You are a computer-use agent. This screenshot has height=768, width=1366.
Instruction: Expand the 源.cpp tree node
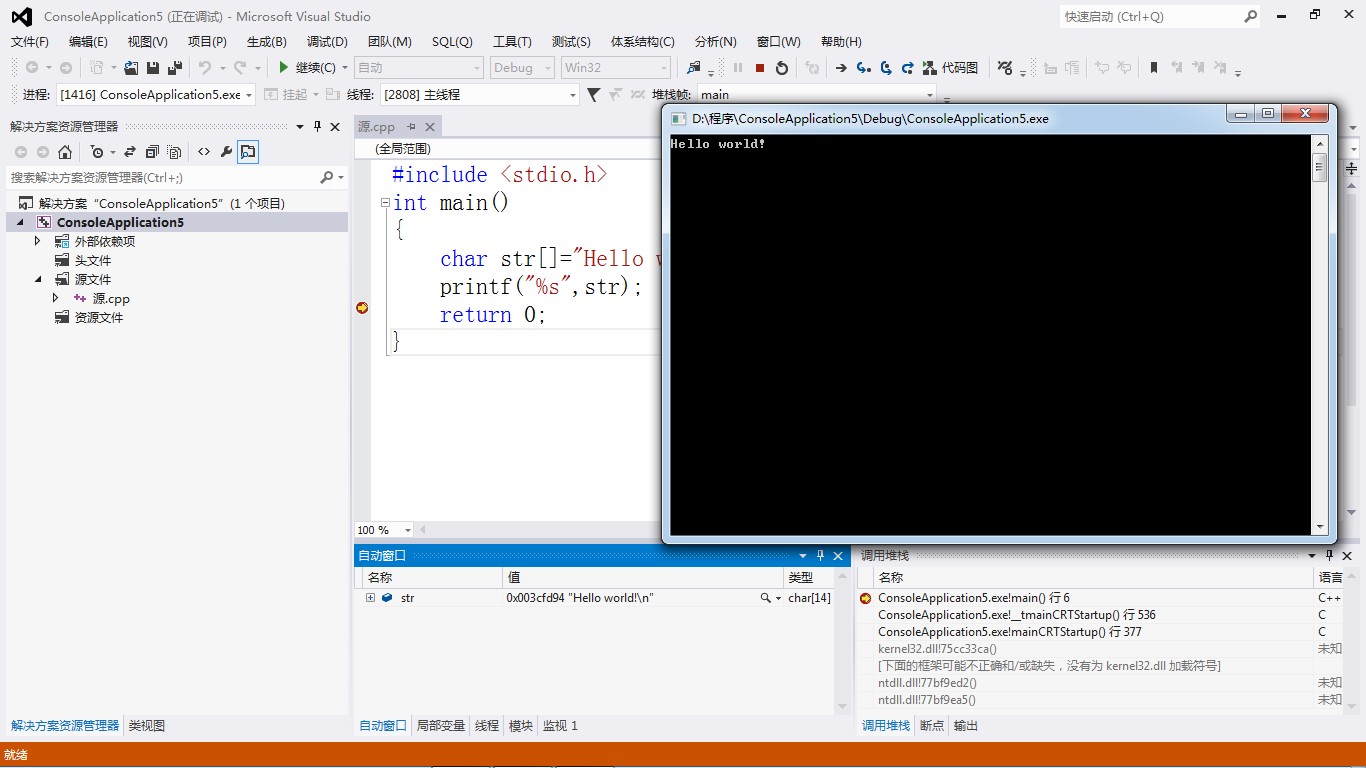[56, 298]
